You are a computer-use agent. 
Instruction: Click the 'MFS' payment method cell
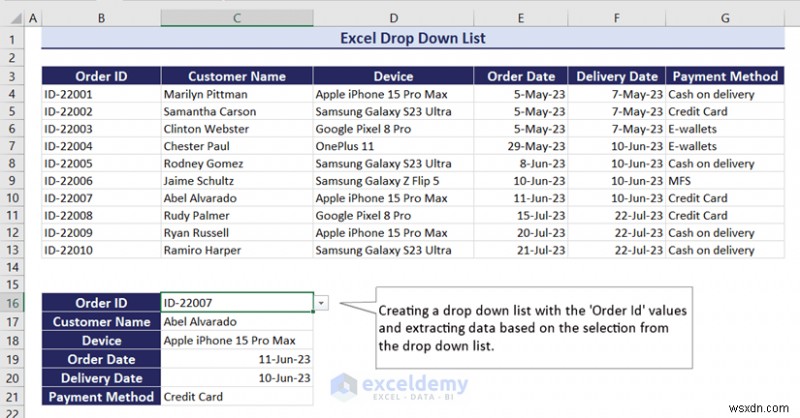click(x=725, y=181)
